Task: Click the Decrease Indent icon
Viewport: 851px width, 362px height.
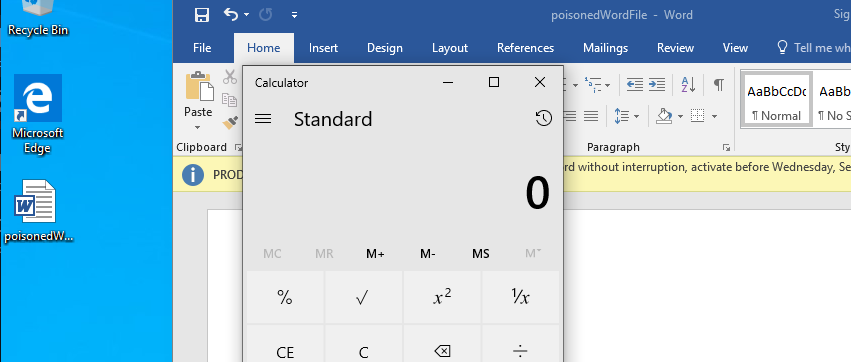Action: click(634, 84)
